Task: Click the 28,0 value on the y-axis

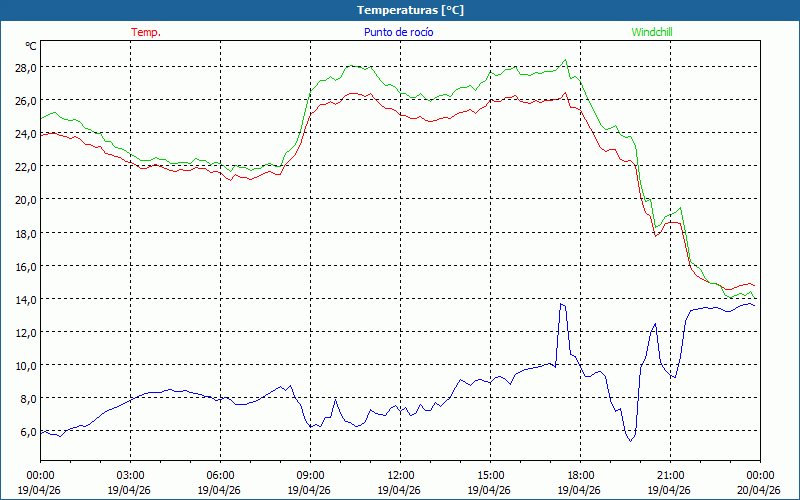Action: pyautogui.click(x=24, y=67)
